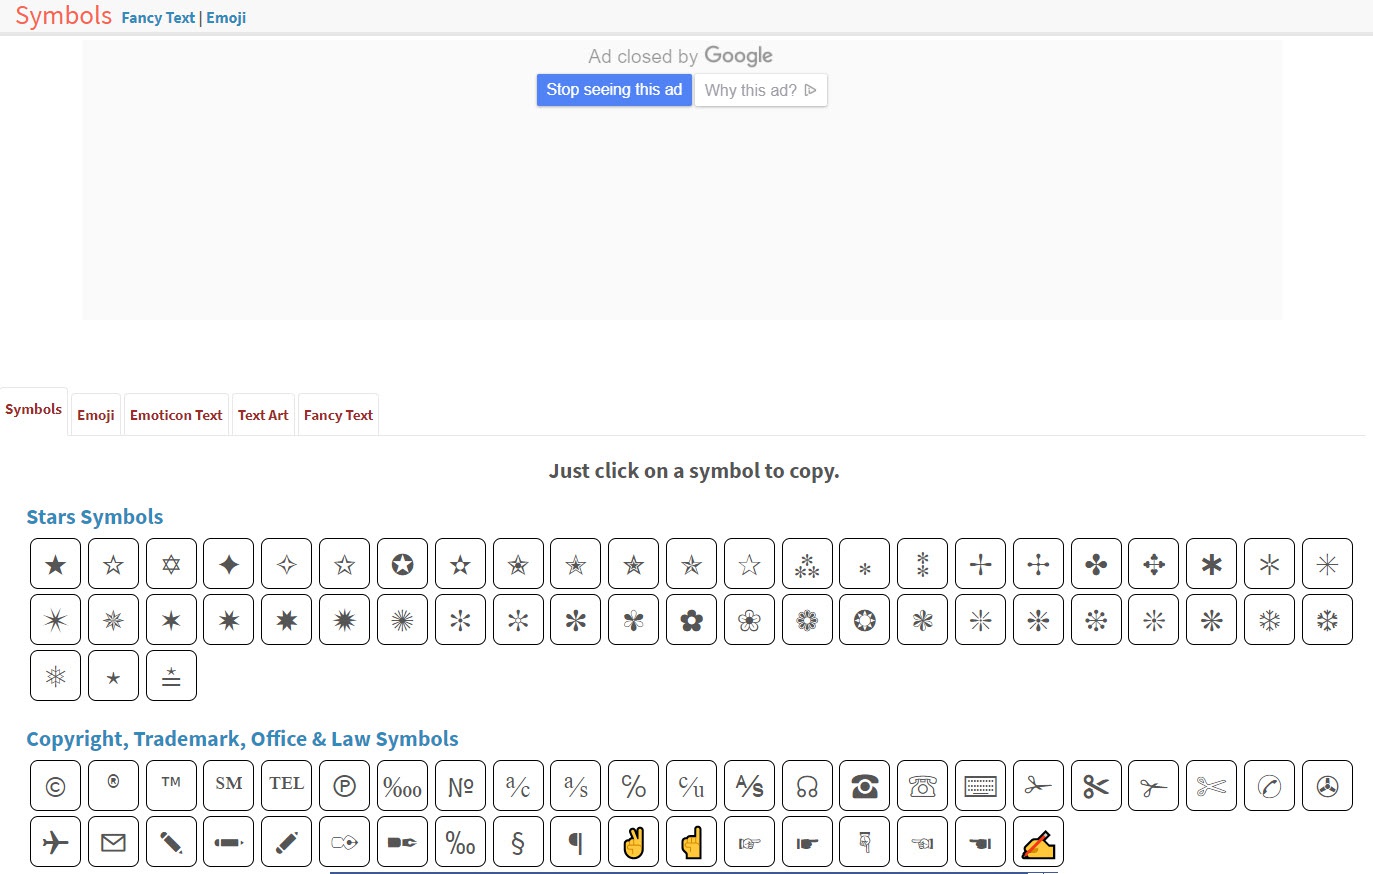
Task: Copy the solid black star symbol
Action: (x=55, y=564)
